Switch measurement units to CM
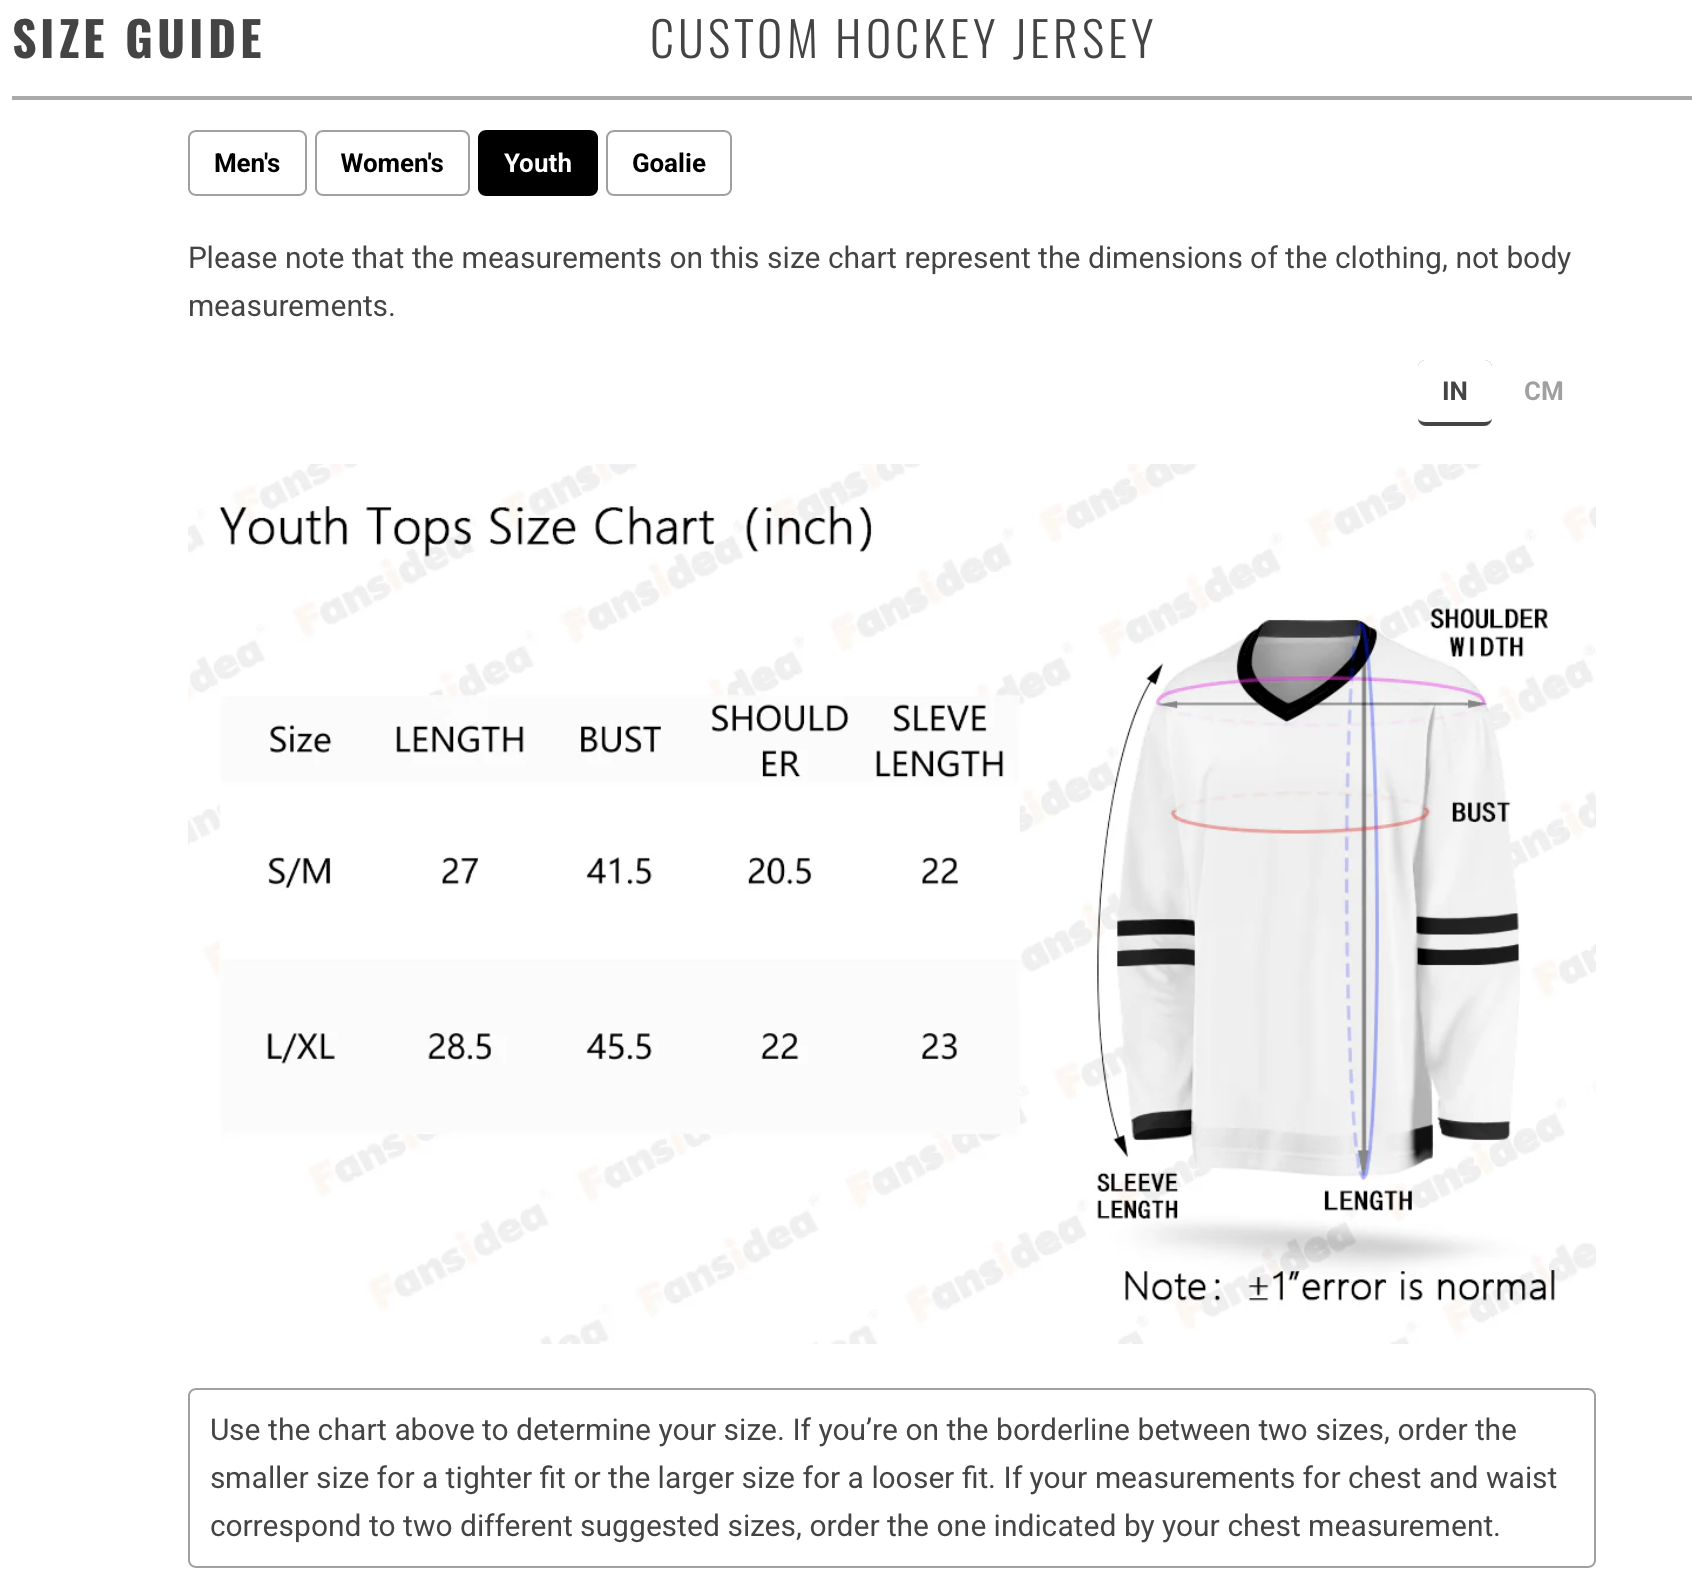This screenshot has height=1572, width=1692. tap(1542, 391)
